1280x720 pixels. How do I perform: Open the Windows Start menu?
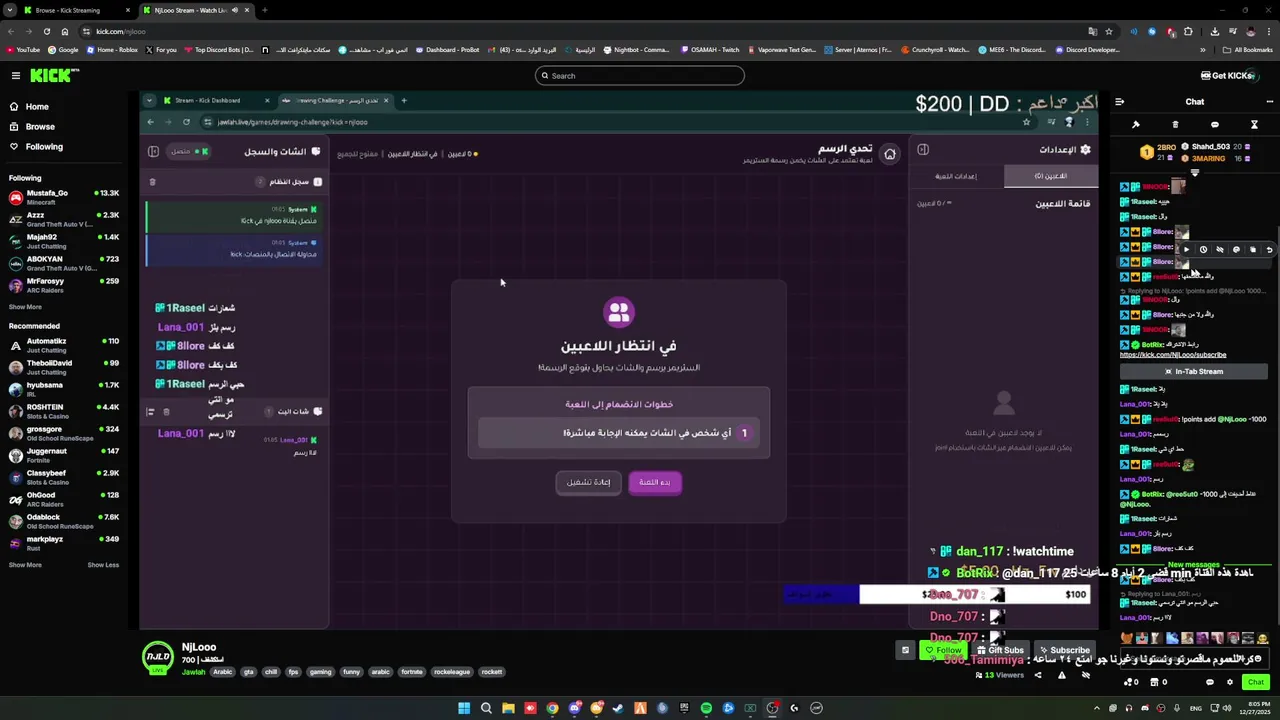coord(464,708)
